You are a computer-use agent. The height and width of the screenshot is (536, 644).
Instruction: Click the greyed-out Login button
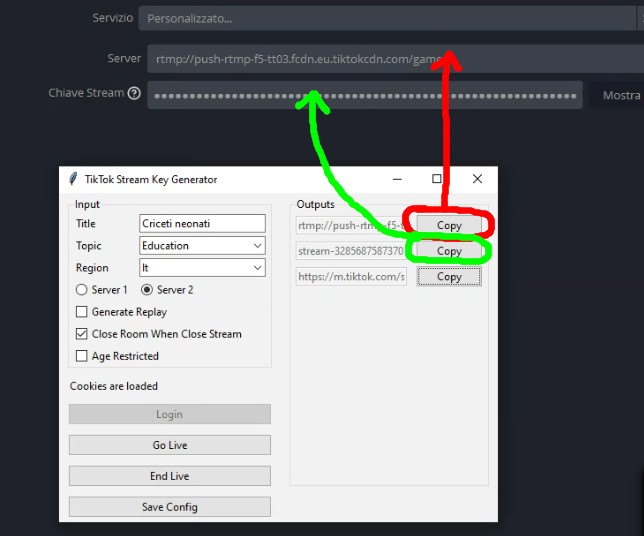pyautogui.click(x=170, y=414)
